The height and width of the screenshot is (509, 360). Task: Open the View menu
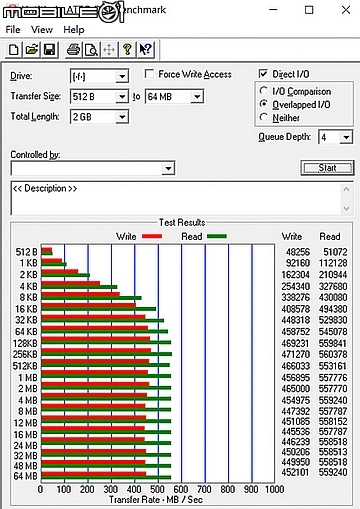(x=42, y=30)
